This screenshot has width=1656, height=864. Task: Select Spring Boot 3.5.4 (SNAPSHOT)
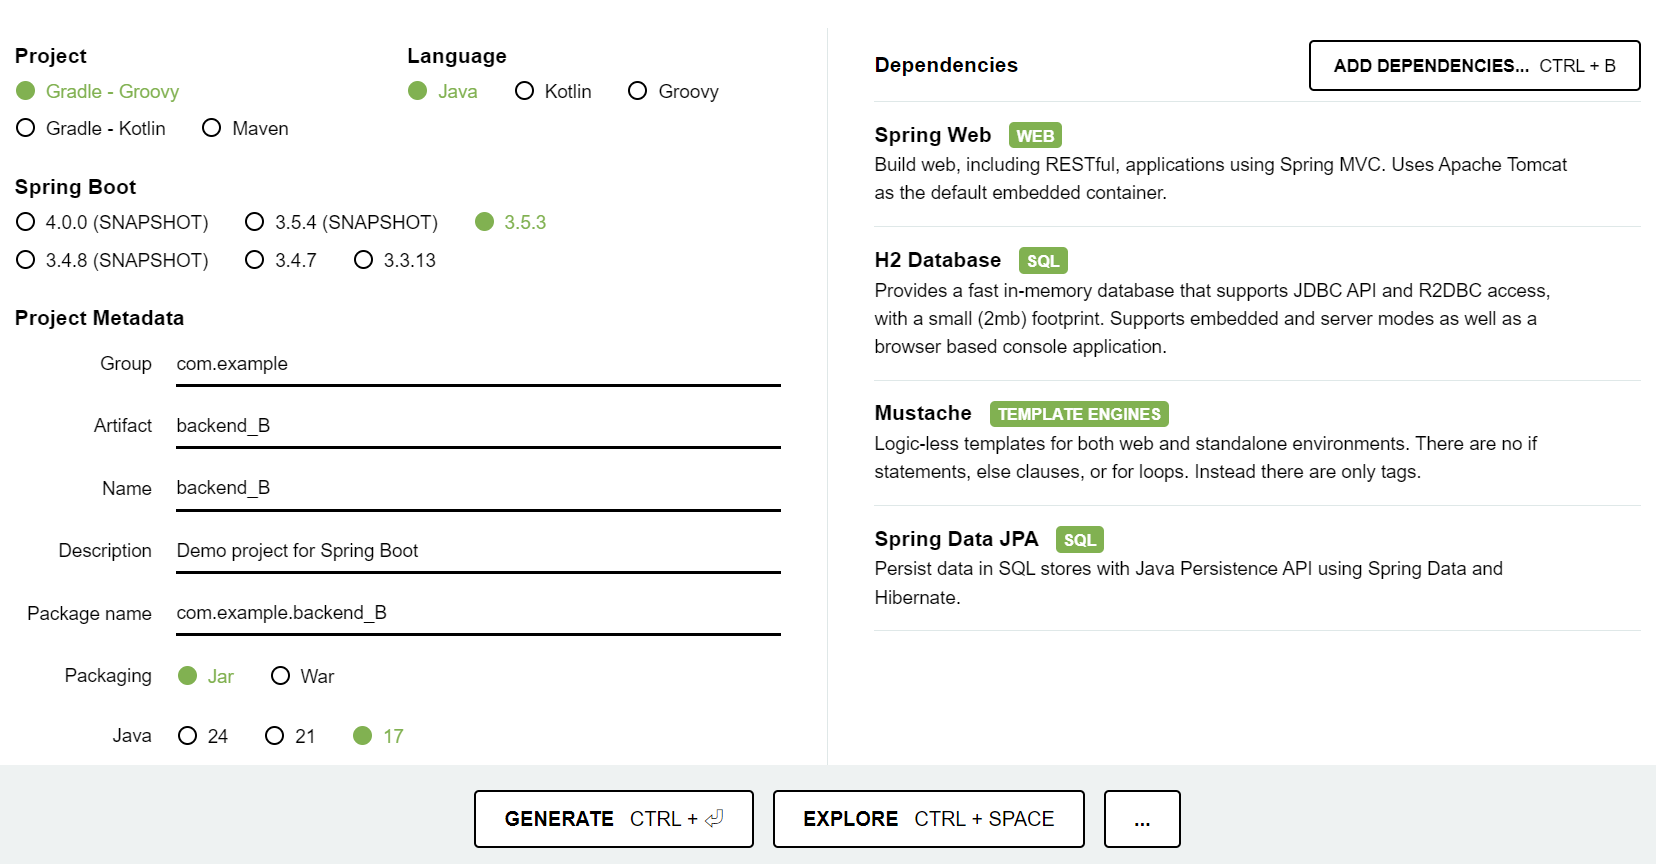(x=341, y=222)
